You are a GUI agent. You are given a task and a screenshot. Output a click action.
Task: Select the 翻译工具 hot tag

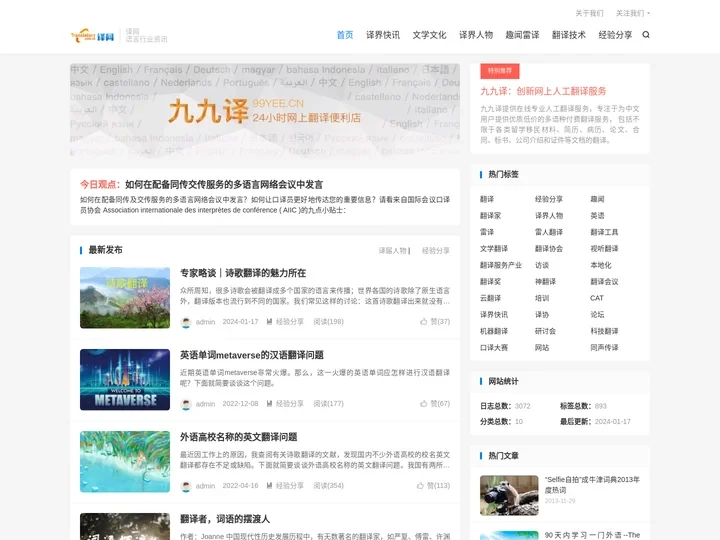click(x=604, y=232)
